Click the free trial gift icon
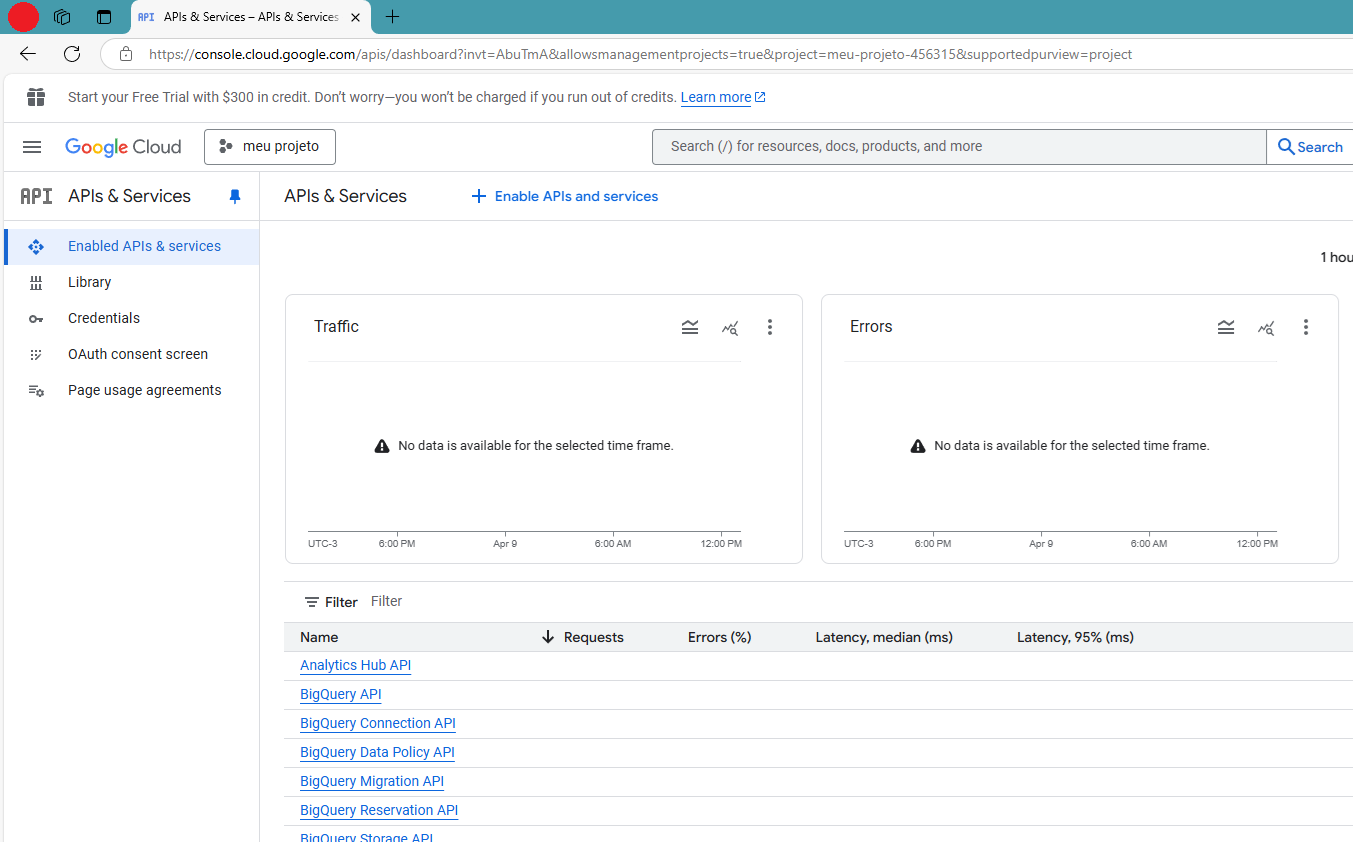The width and height of the screenshot is (1353, 842). [36, 97]
